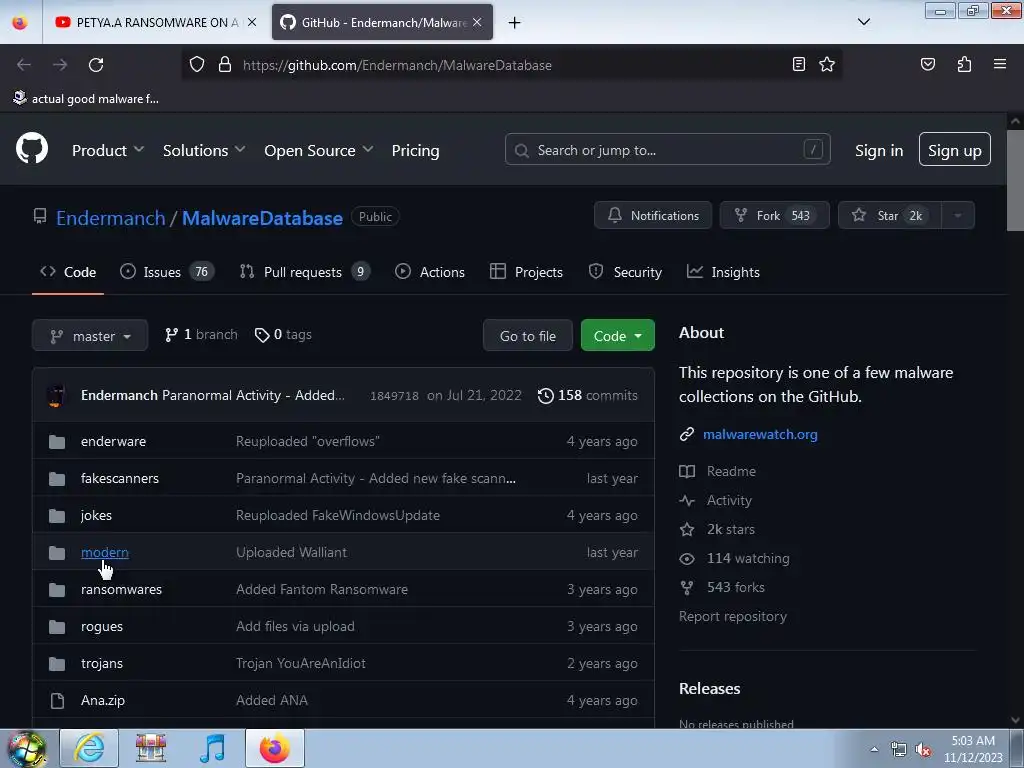
Task: Click the Go to file button
Action: (x=528, y=336)
